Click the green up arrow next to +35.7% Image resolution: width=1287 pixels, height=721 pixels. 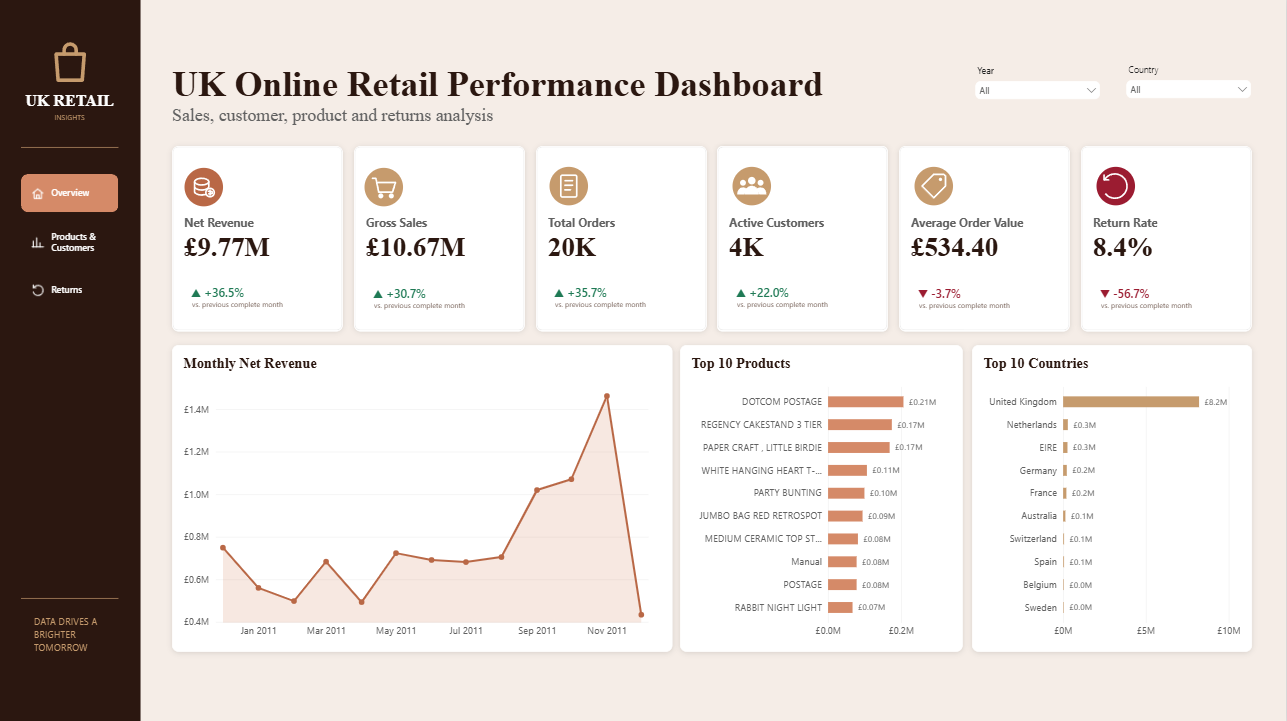point(559,294)
